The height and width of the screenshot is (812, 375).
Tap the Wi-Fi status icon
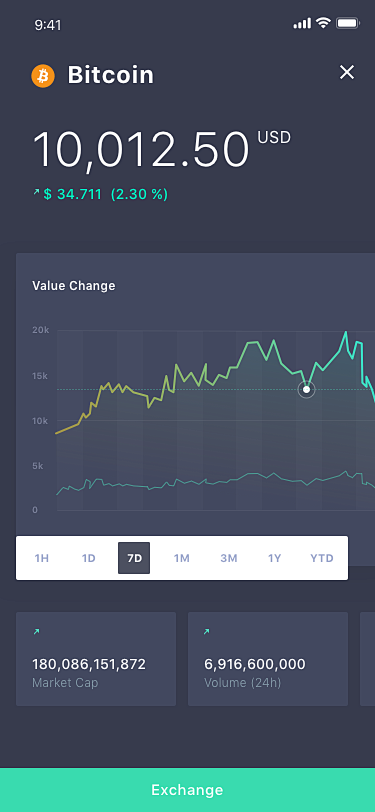(x=324, y=23)
